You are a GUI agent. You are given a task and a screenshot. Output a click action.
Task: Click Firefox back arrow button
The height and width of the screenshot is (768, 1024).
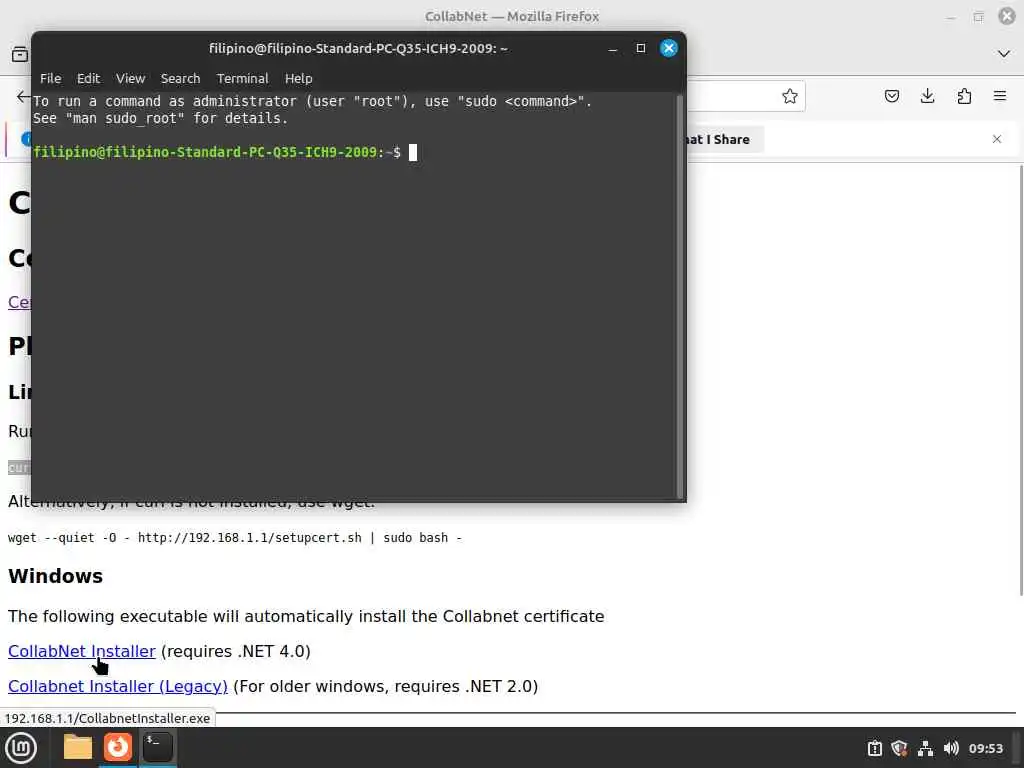[23, 97]
